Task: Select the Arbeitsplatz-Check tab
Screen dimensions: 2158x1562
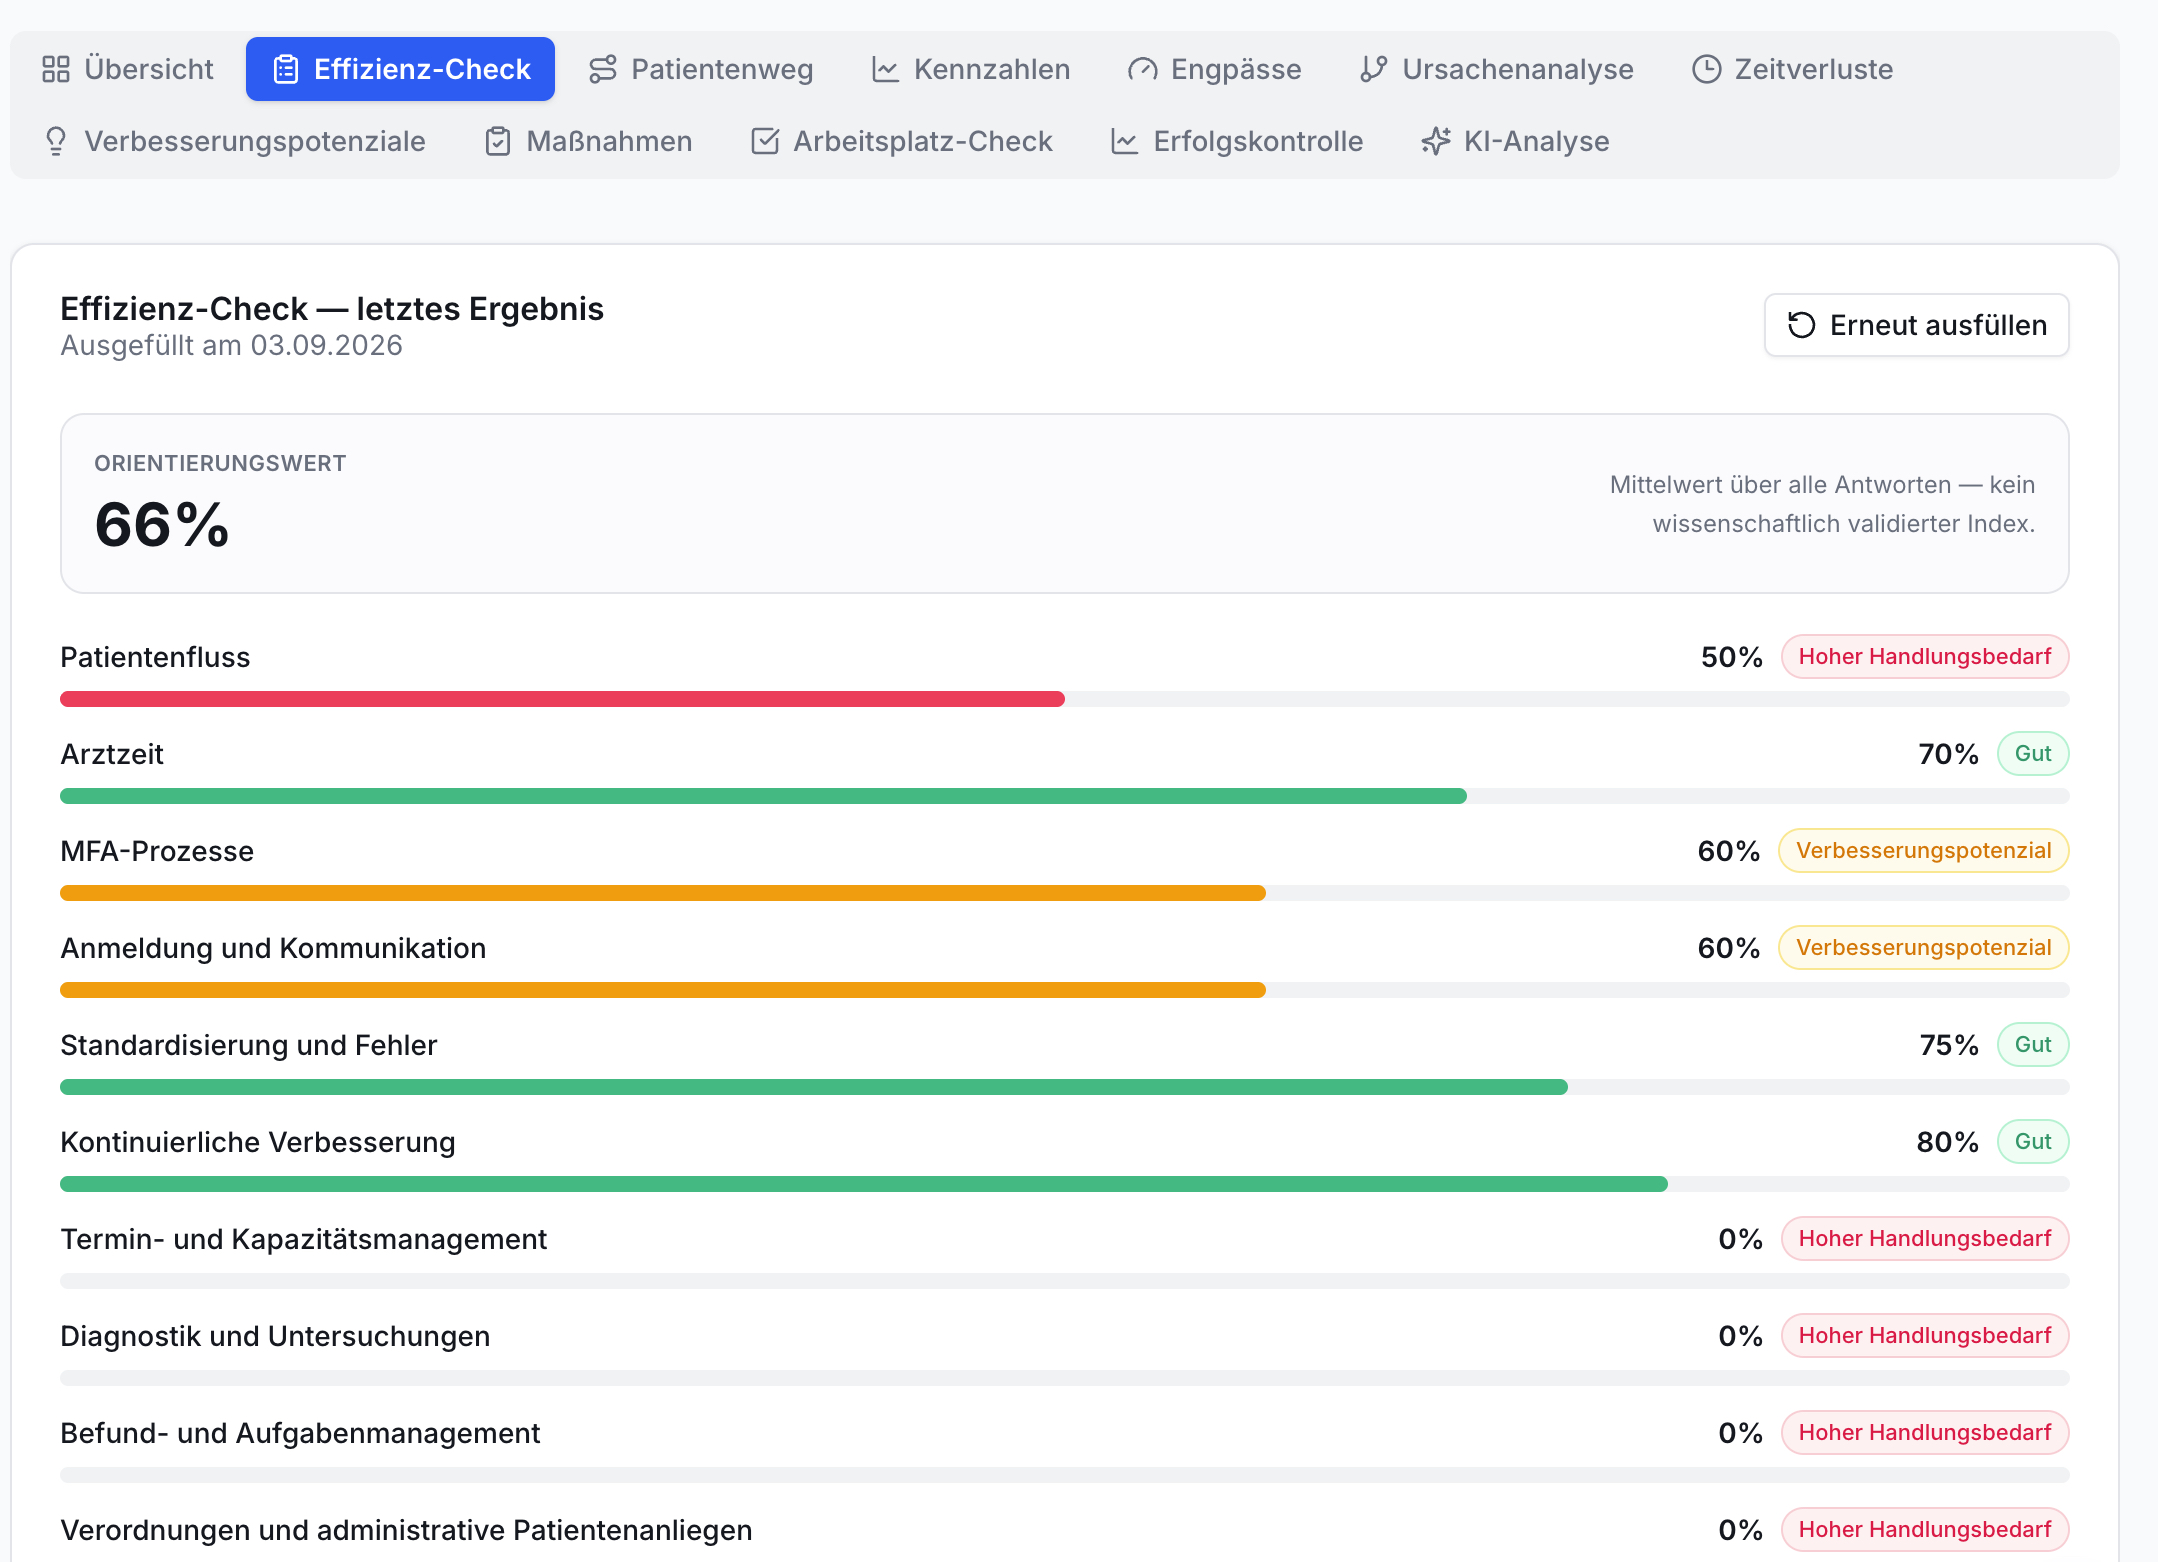Action: 902,141
